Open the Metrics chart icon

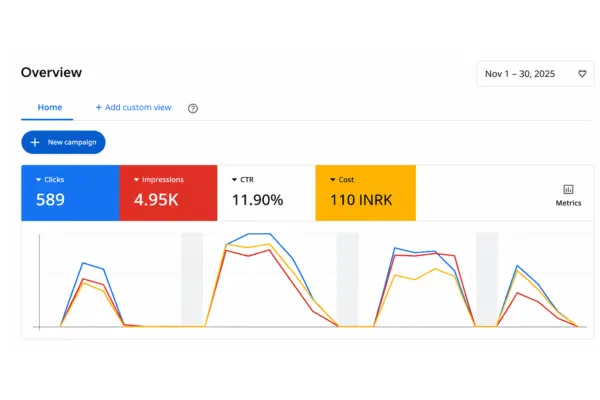[x=568, y=189]
